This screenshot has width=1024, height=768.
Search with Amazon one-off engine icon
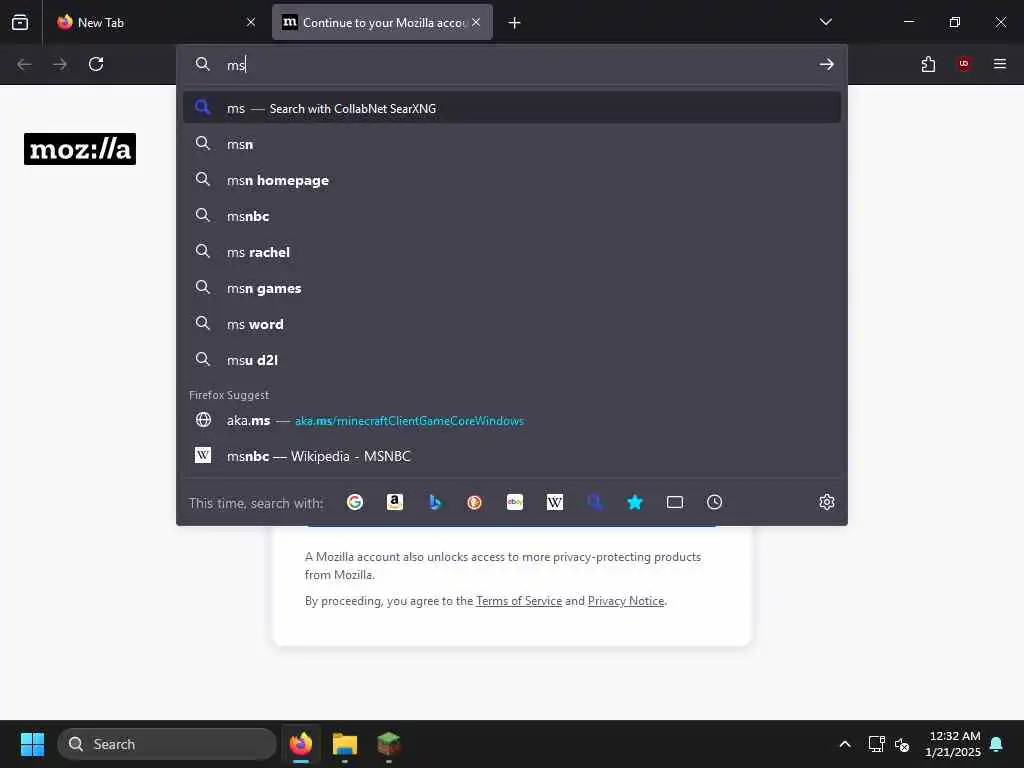tap(394, 502)
